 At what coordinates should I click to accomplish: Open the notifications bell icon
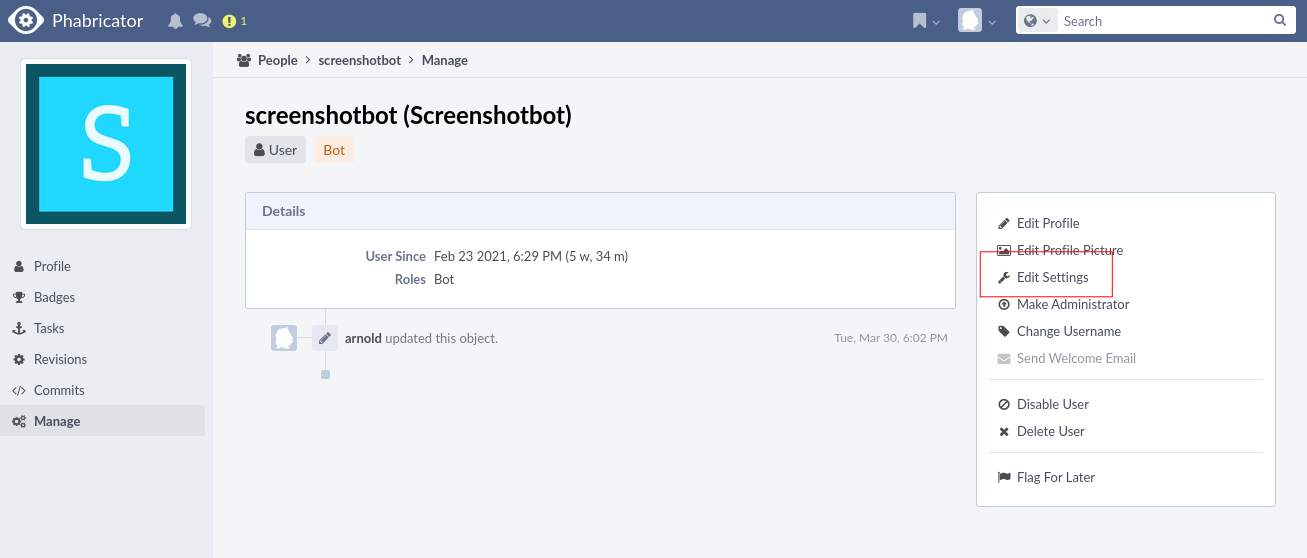pos(176,21)
